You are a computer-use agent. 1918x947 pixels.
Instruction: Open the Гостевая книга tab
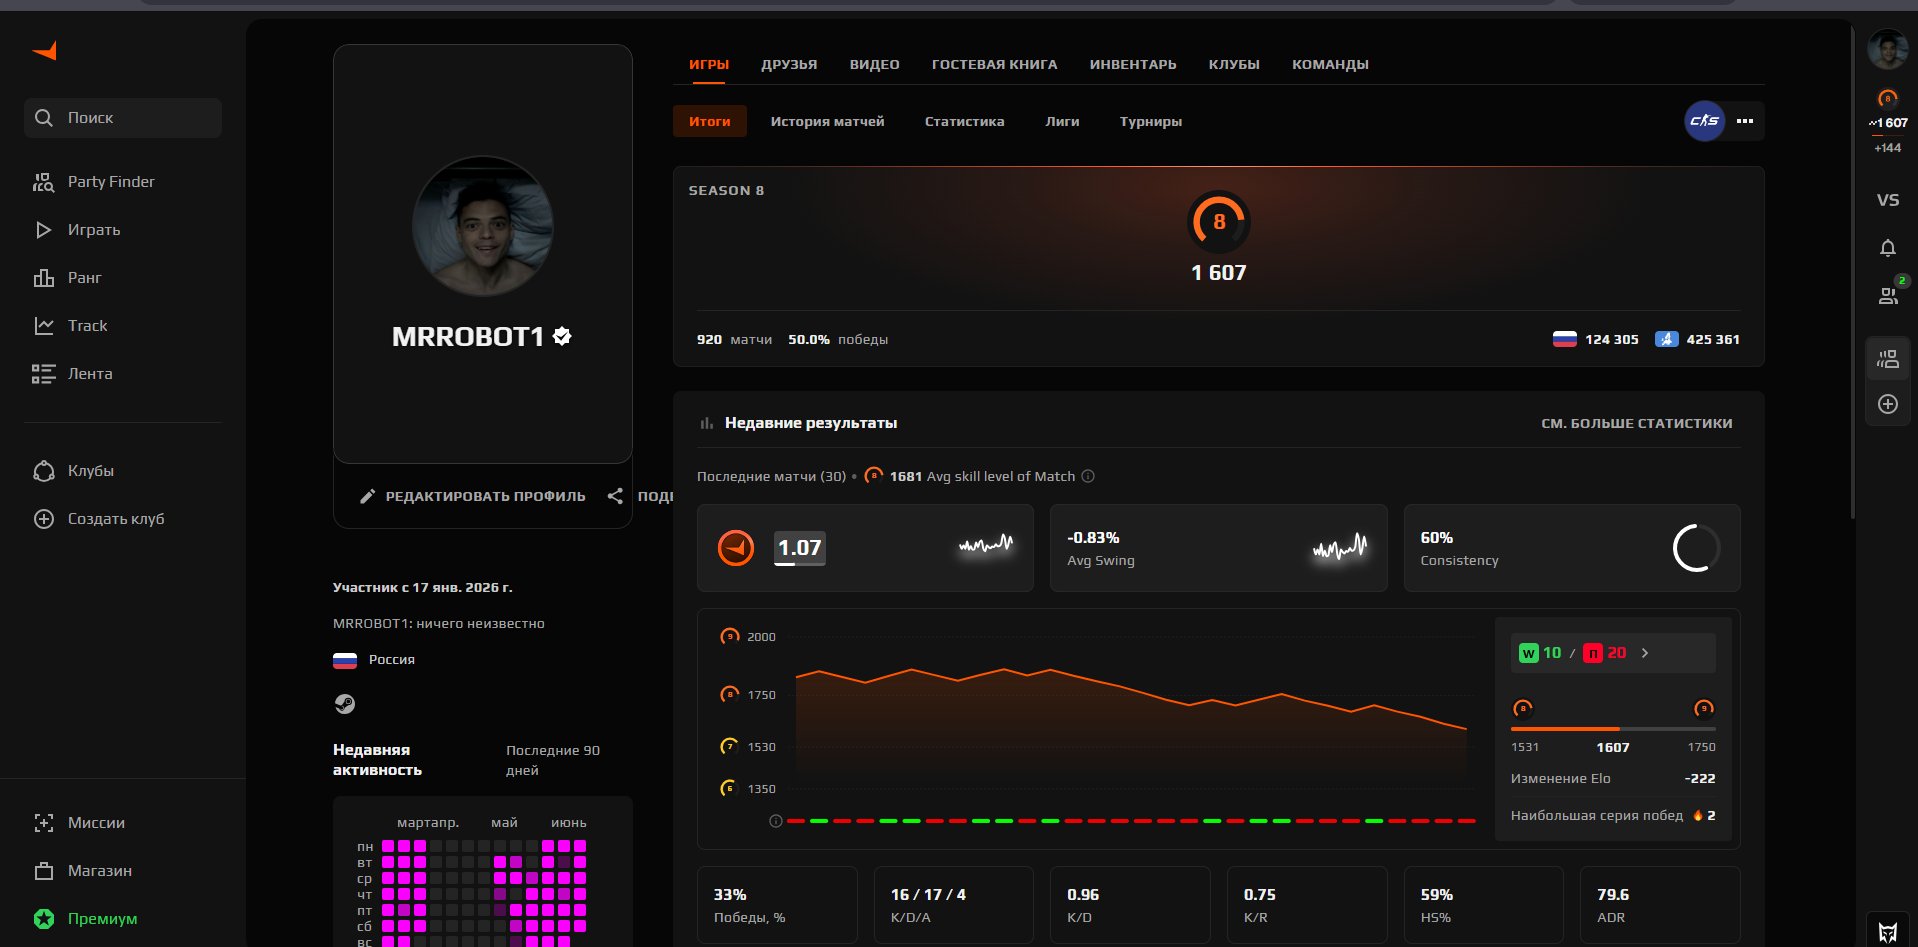(994, 64)
